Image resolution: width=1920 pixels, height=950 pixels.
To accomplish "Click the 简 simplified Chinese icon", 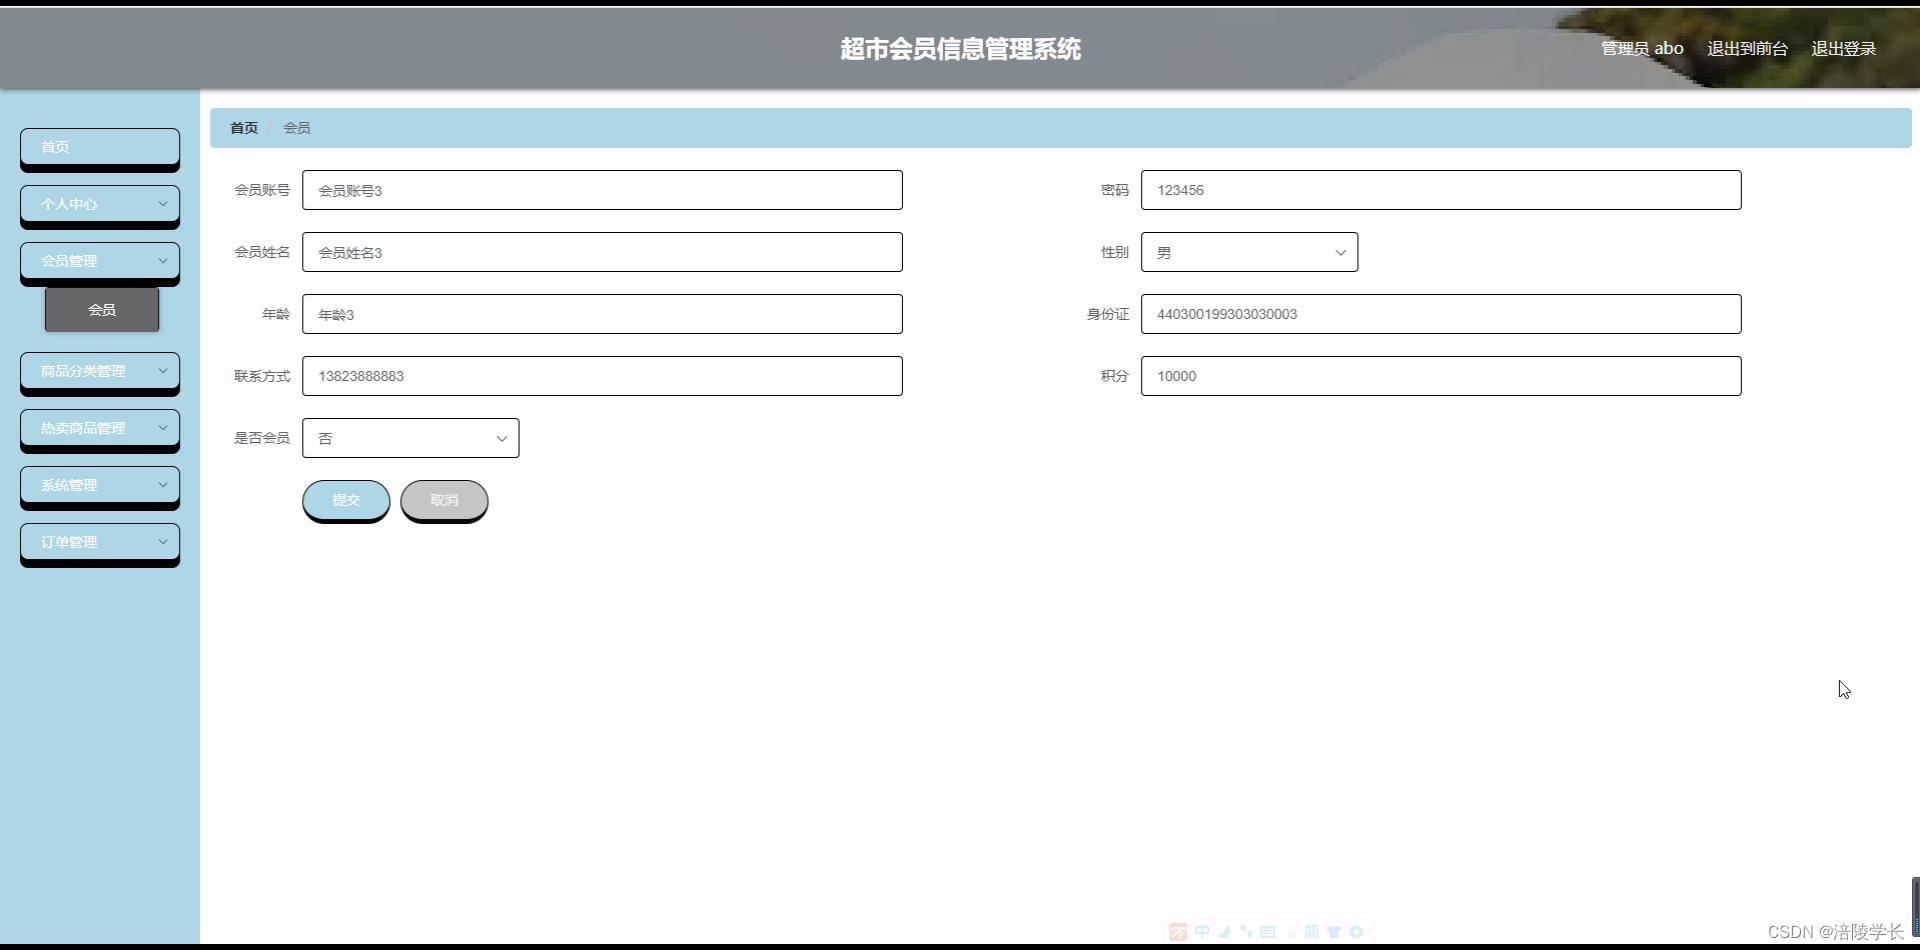I will coord(1311,932).
